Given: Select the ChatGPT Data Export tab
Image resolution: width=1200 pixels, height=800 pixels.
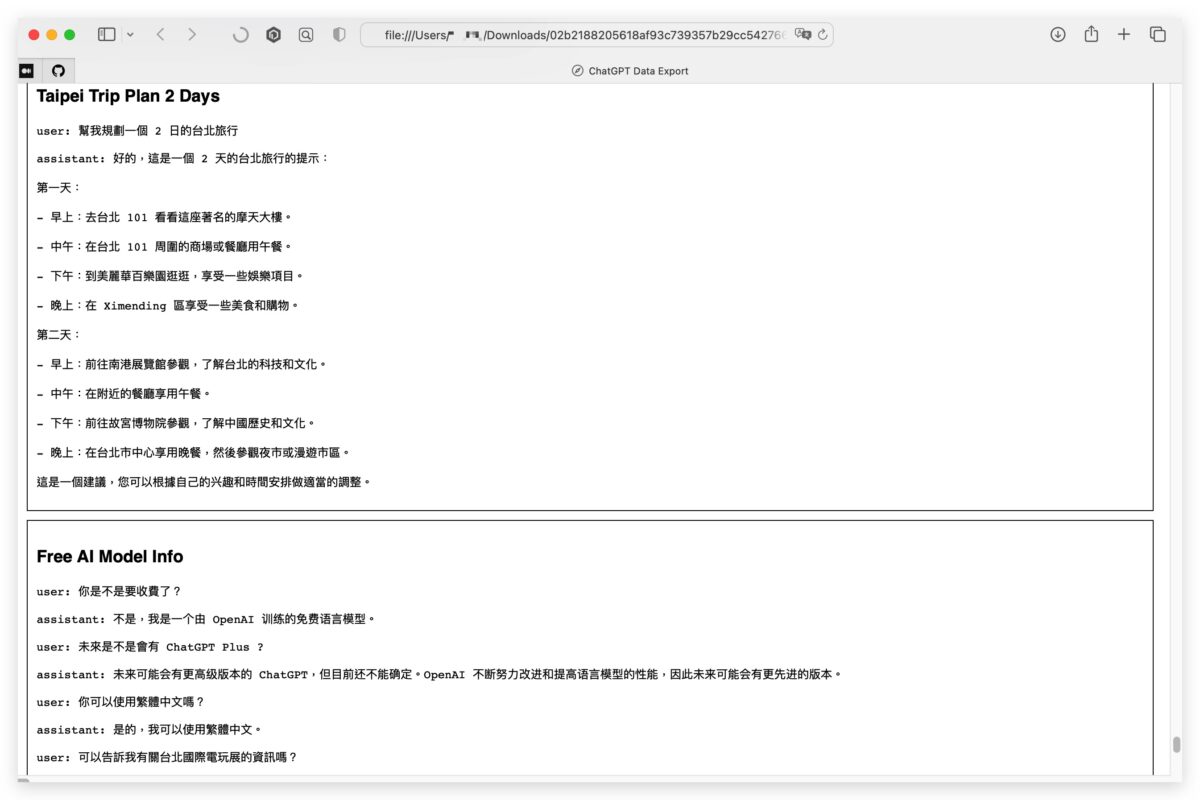Looking at the screenshot, I should tap(630, 71).
